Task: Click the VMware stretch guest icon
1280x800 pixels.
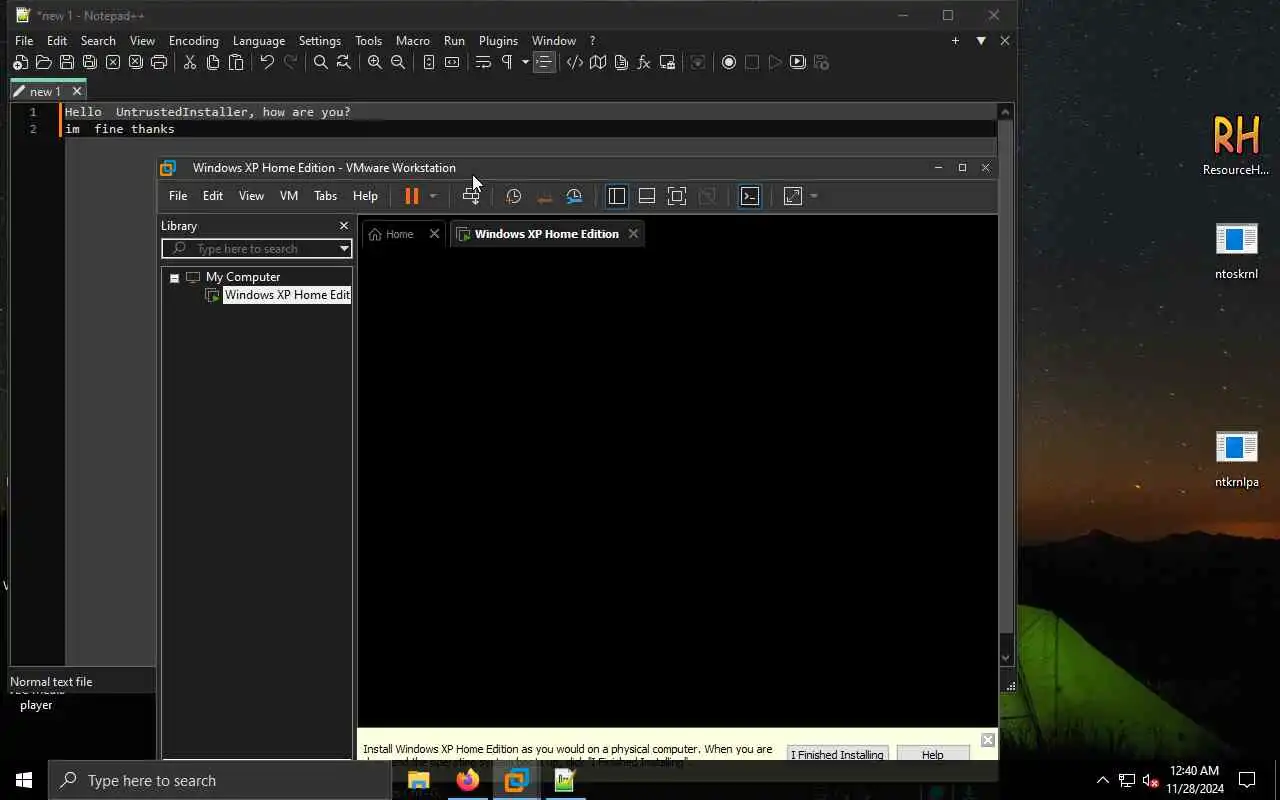Action: point(793,196)
